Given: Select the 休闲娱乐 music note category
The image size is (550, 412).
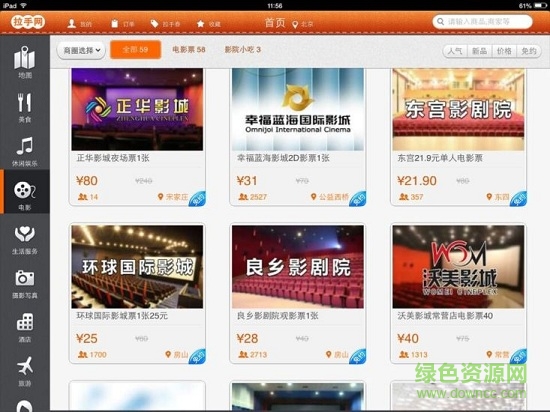Looking at the screenshot, I should 25,151.
